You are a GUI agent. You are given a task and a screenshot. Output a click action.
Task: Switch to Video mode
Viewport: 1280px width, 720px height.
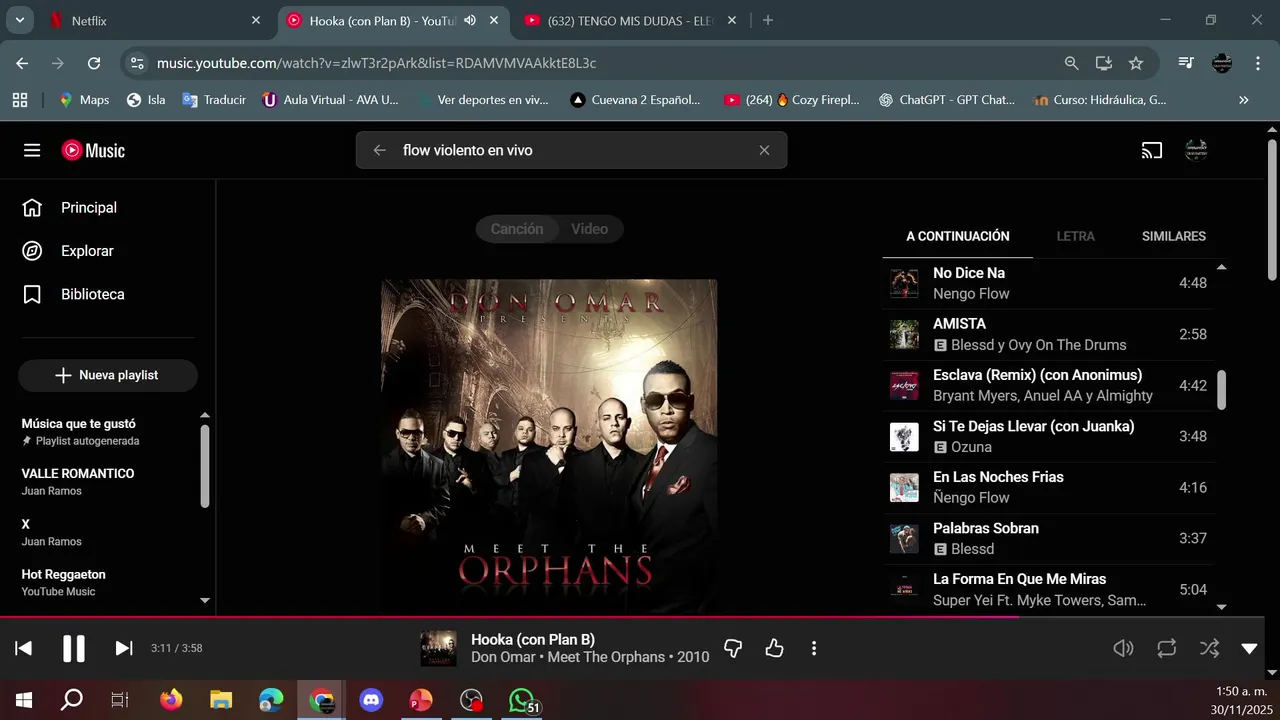(x=590, y=229)
